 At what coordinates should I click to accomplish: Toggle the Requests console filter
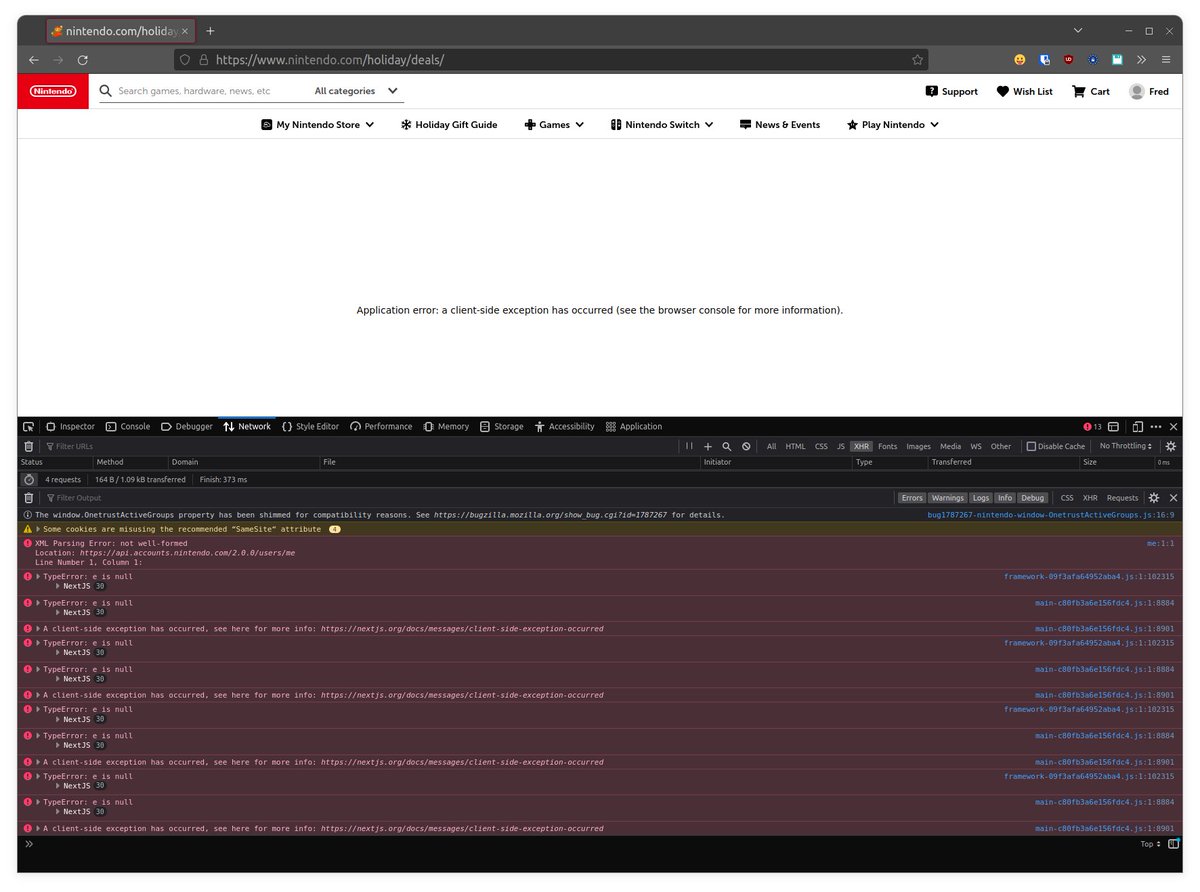(1122, 497)
